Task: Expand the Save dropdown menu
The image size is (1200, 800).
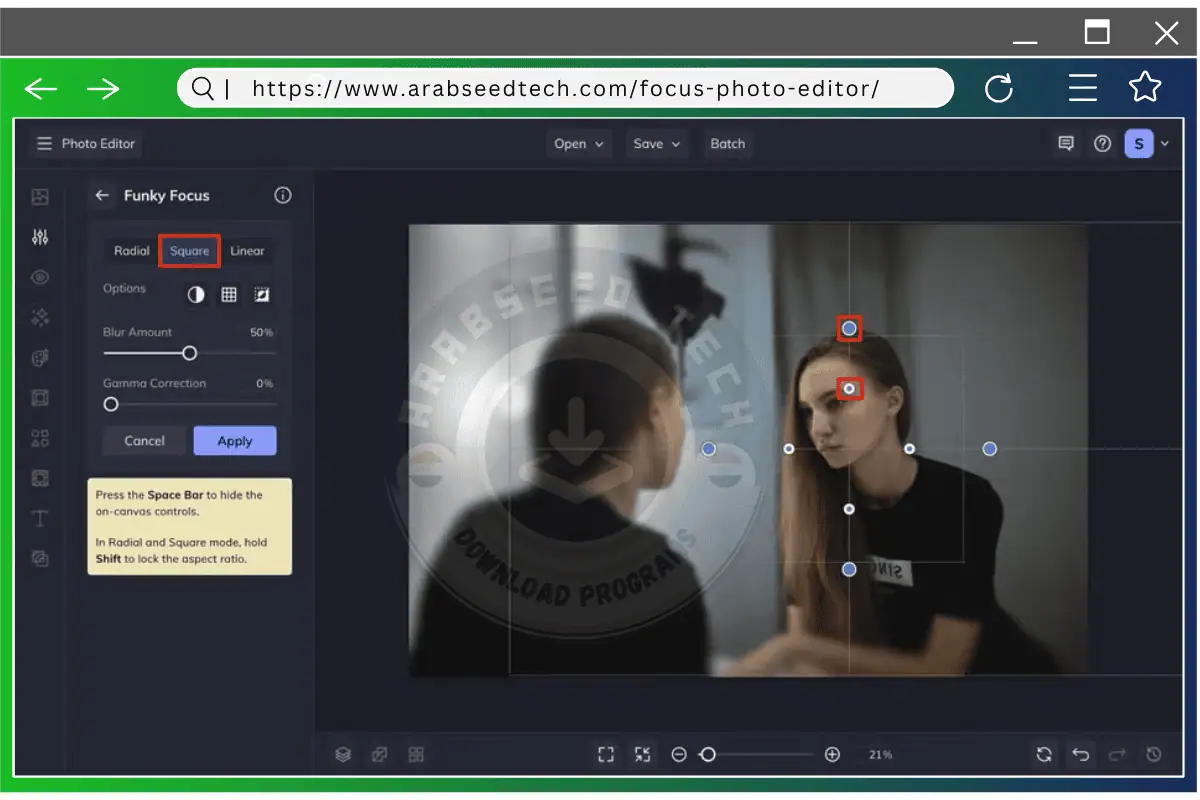Action: (x=657, y=144)
